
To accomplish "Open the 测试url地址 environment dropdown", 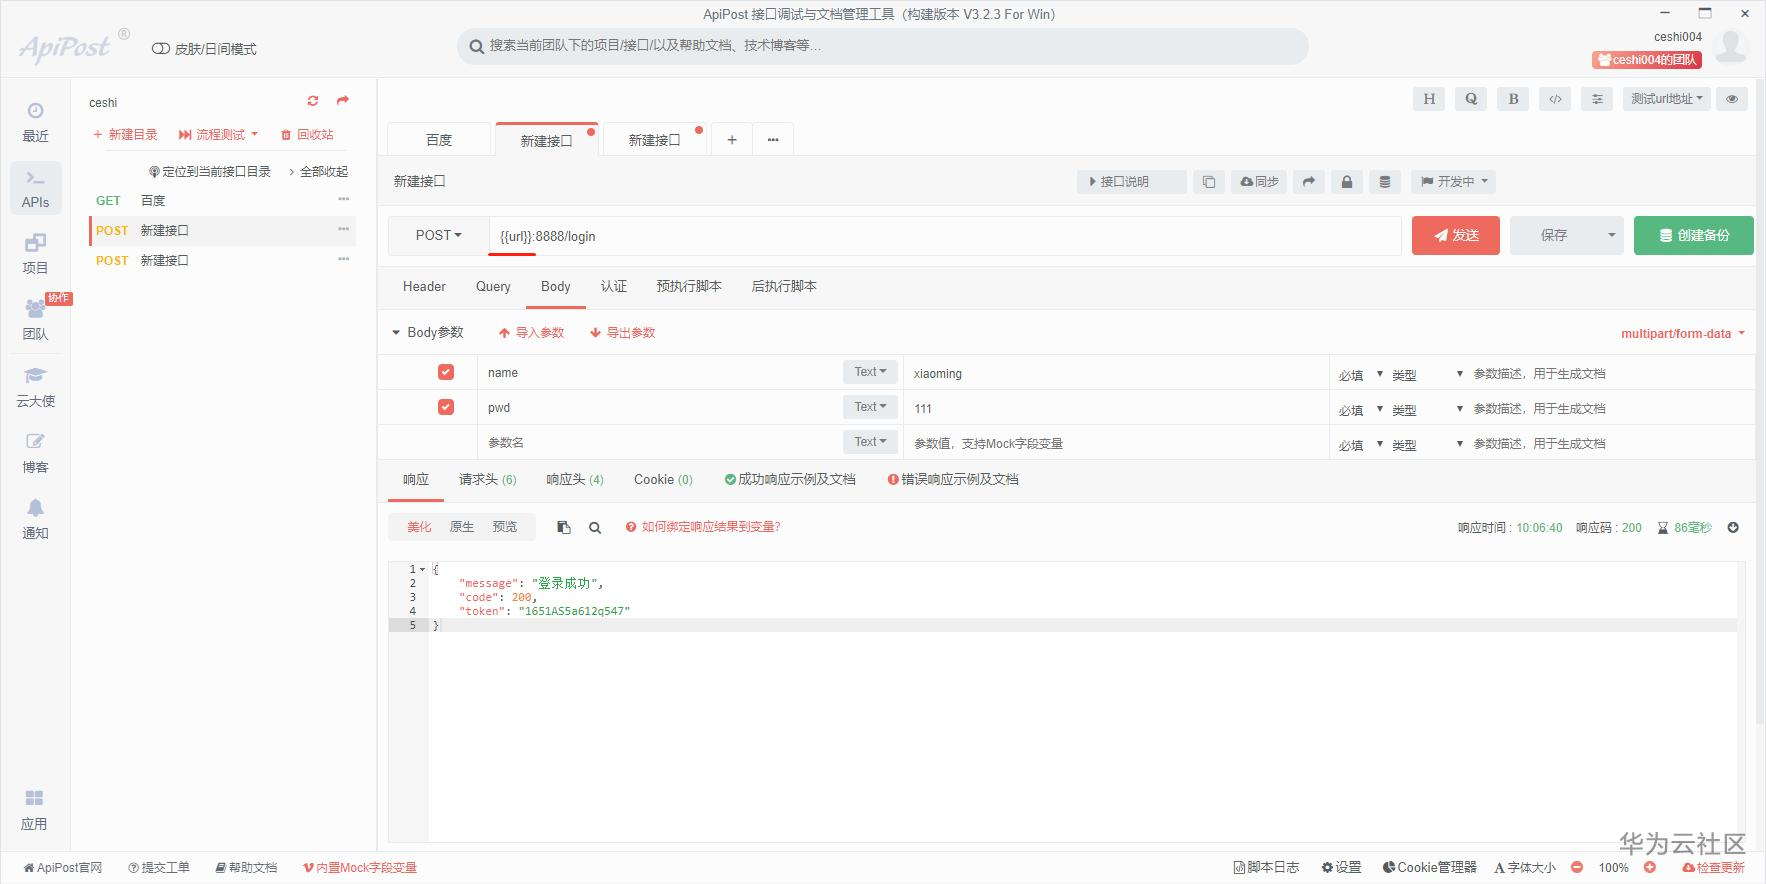I will click(x=1667, y=99).
